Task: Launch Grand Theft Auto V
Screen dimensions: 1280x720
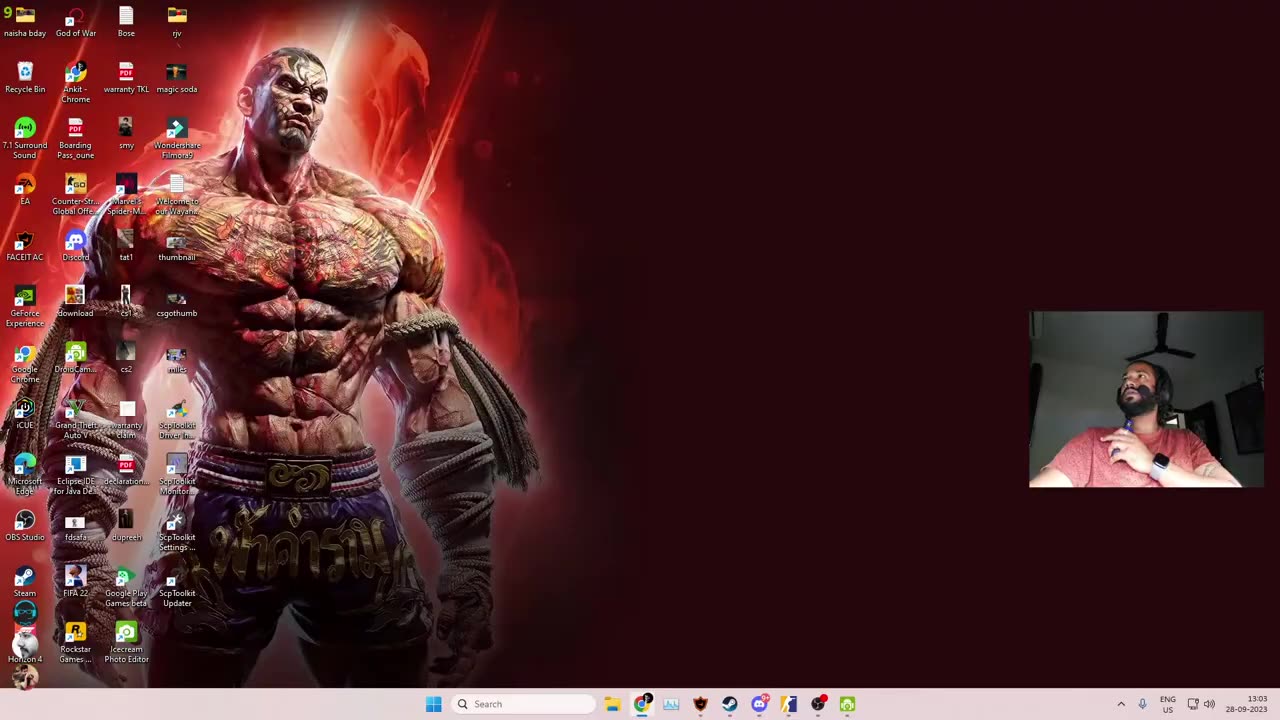Action: tap(76, 419)
